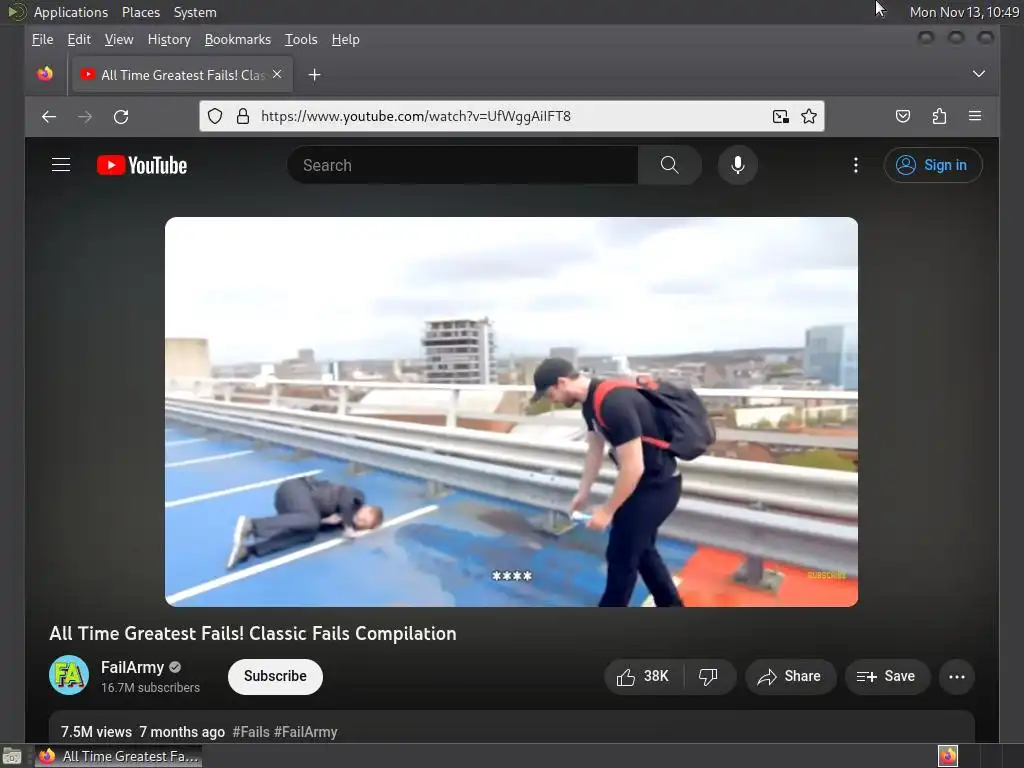
Task: Click the clock showing Mon Nov 13
Action: [x=964, y=12]
